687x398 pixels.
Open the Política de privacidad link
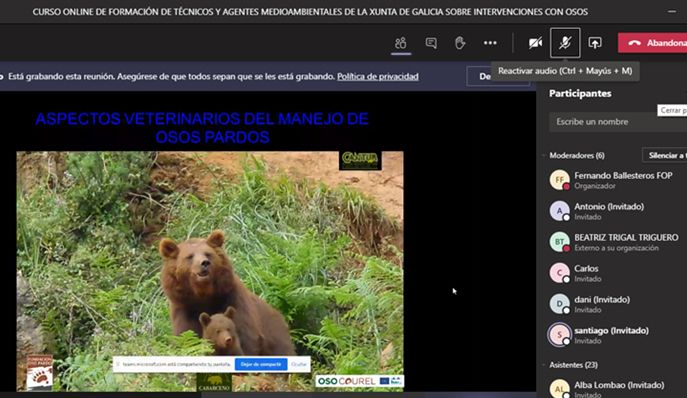tap(378, 76)
